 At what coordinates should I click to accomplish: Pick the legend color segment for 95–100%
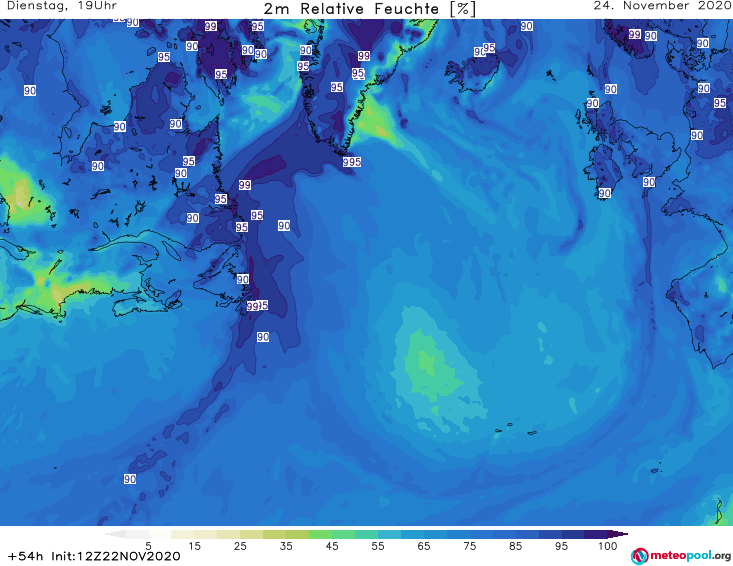573,534
